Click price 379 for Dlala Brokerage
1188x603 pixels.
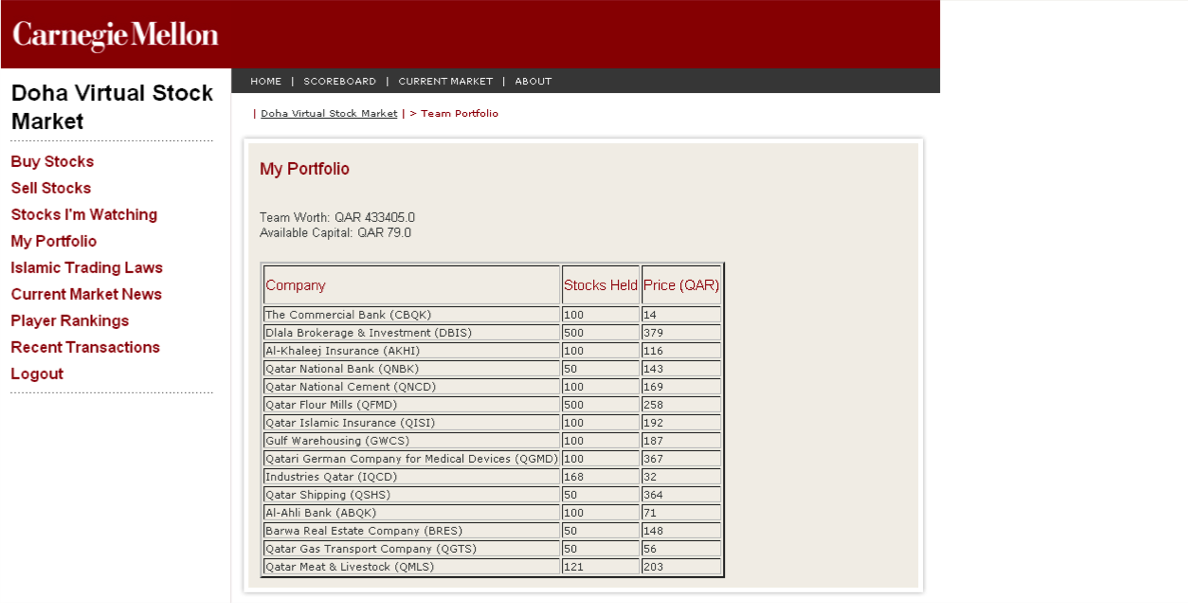click(681, 333)
